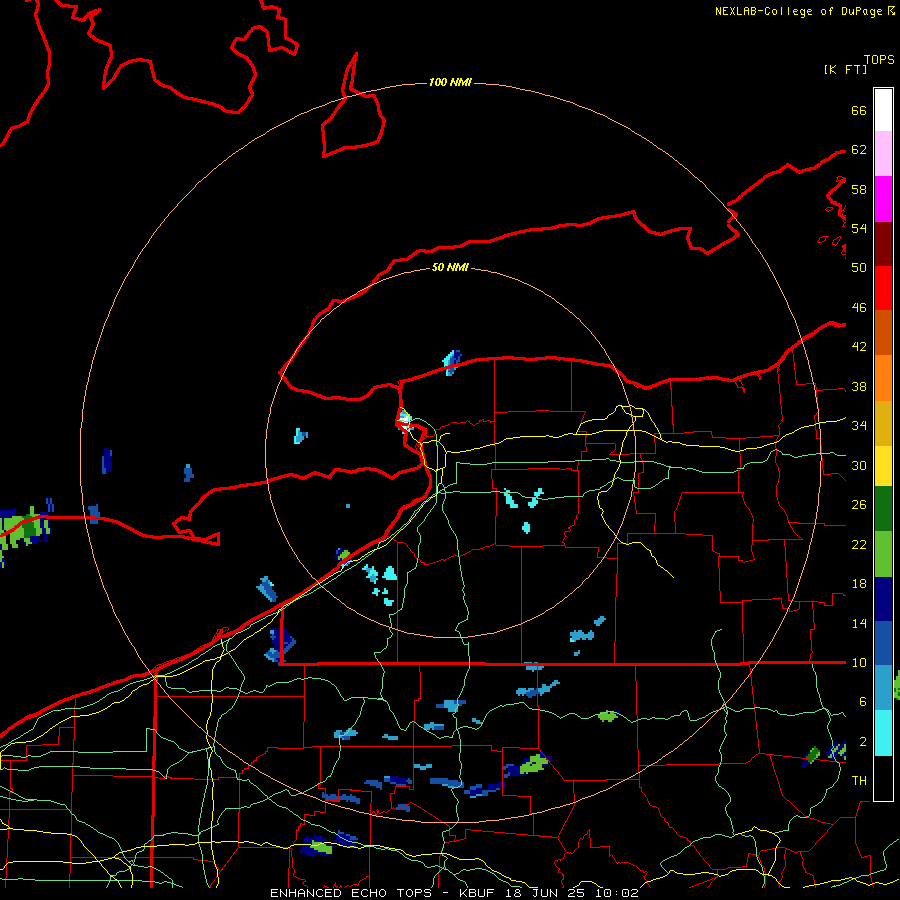Image resolution: width=900 pixels, height=900 pixels.
Task: Pick the navy blue legend swatch
Action: click(x=883, y=599)
